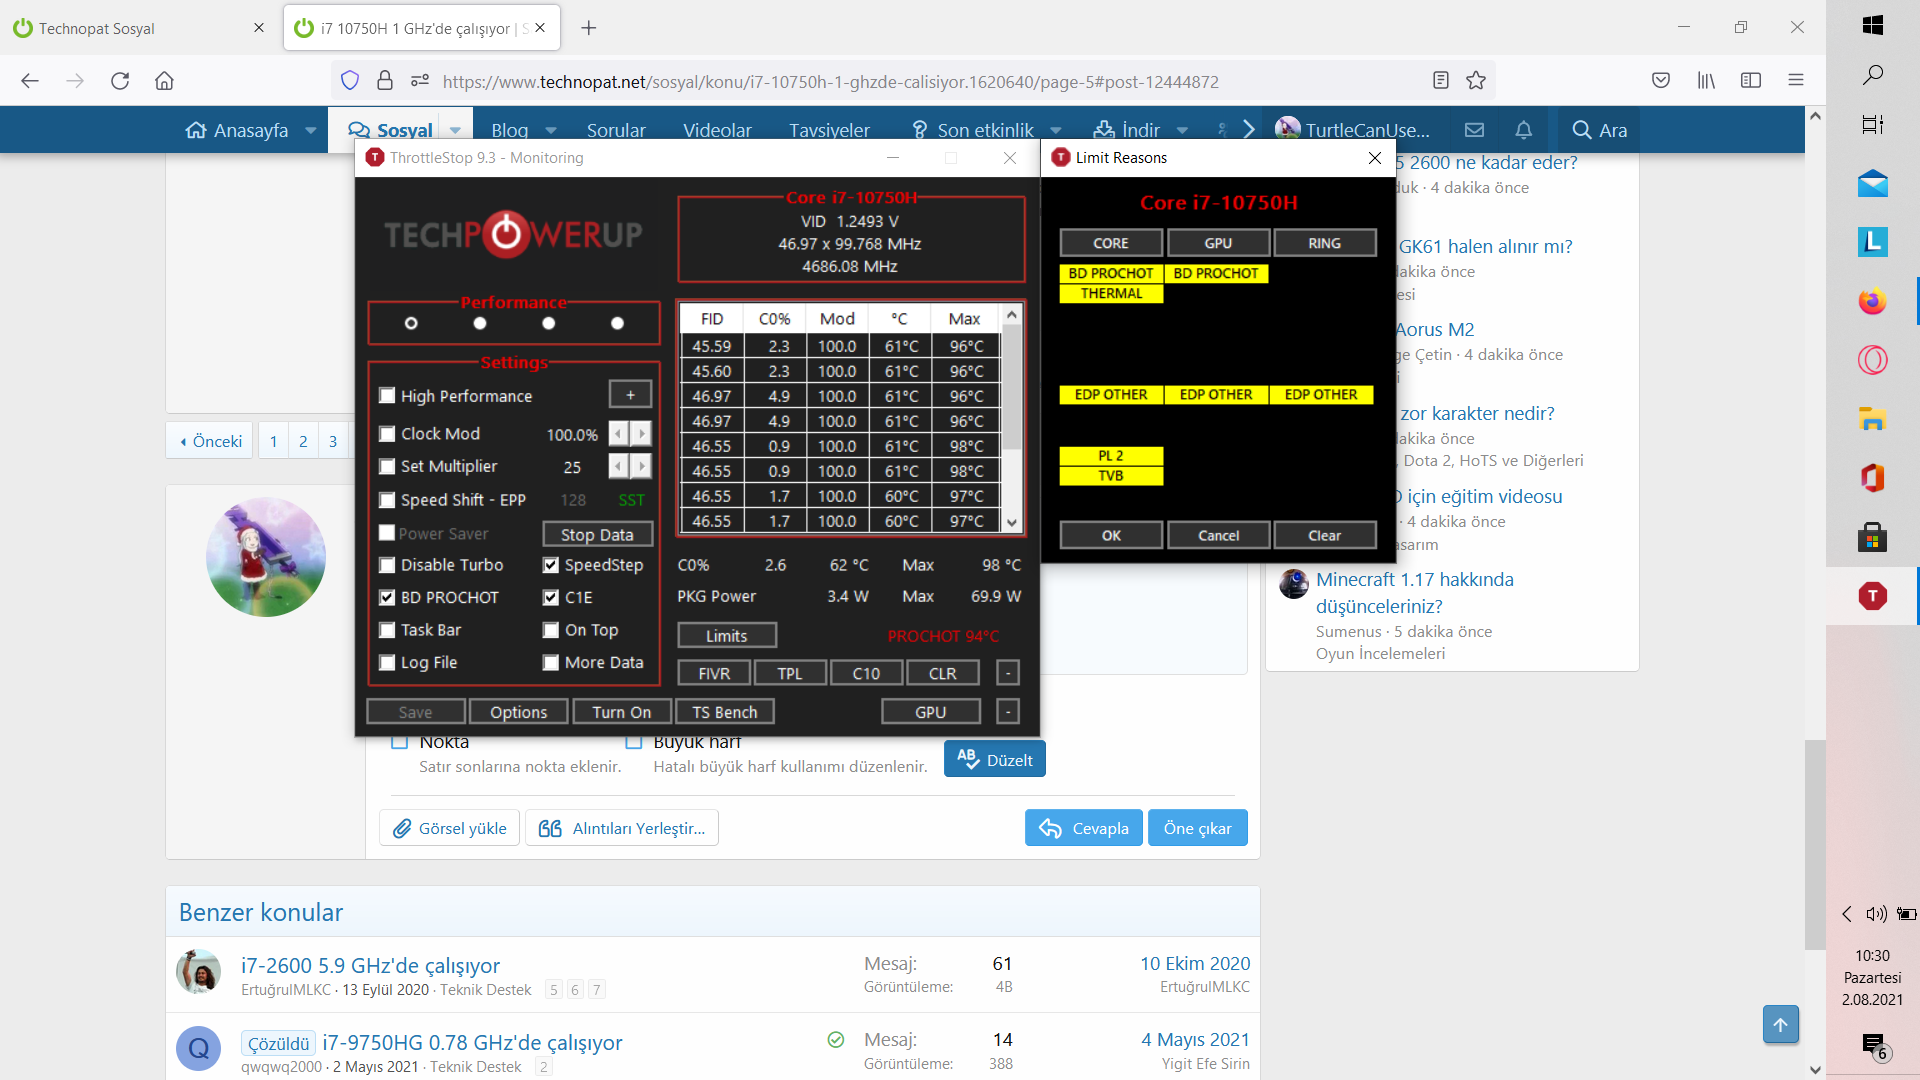Viewport: 1920px width, 1080px height.
Task: Open the Videolar nav item
Action: point(717,130)
